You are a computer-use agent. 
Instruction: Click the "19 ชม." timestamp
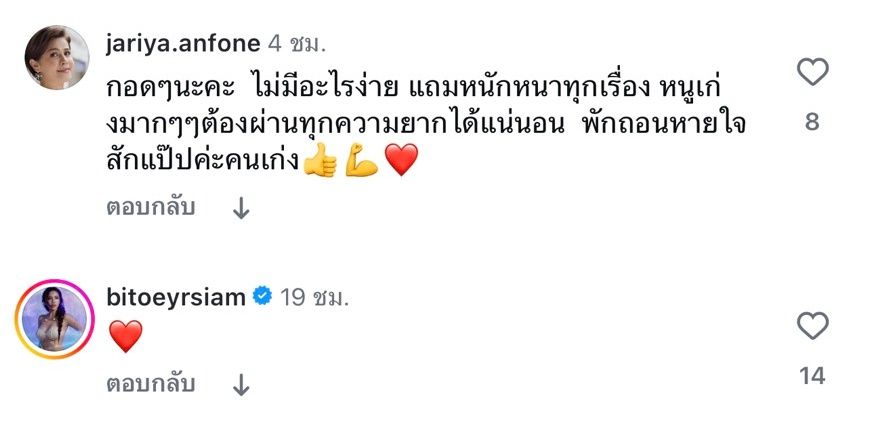click(x=308, y=297)
